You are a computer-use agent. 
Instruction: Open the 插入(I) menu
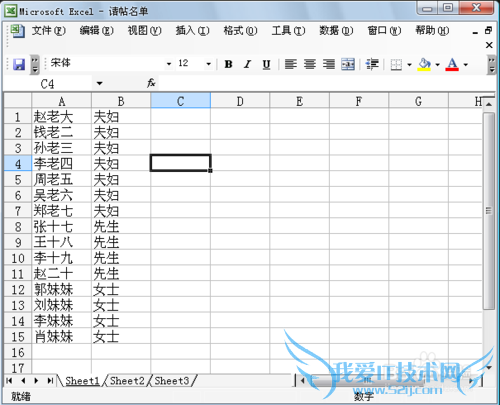click(193, 31)
